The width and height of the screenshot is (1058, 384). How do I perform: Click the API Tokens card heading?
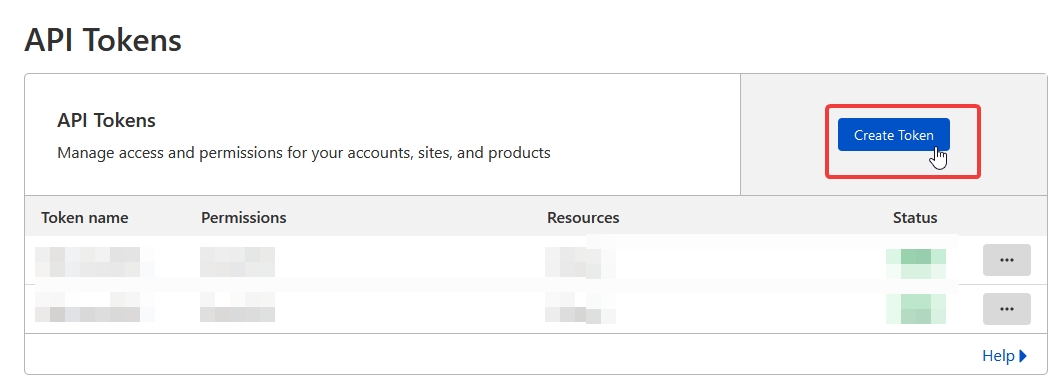pyautogui.click(x=107, y=121)
